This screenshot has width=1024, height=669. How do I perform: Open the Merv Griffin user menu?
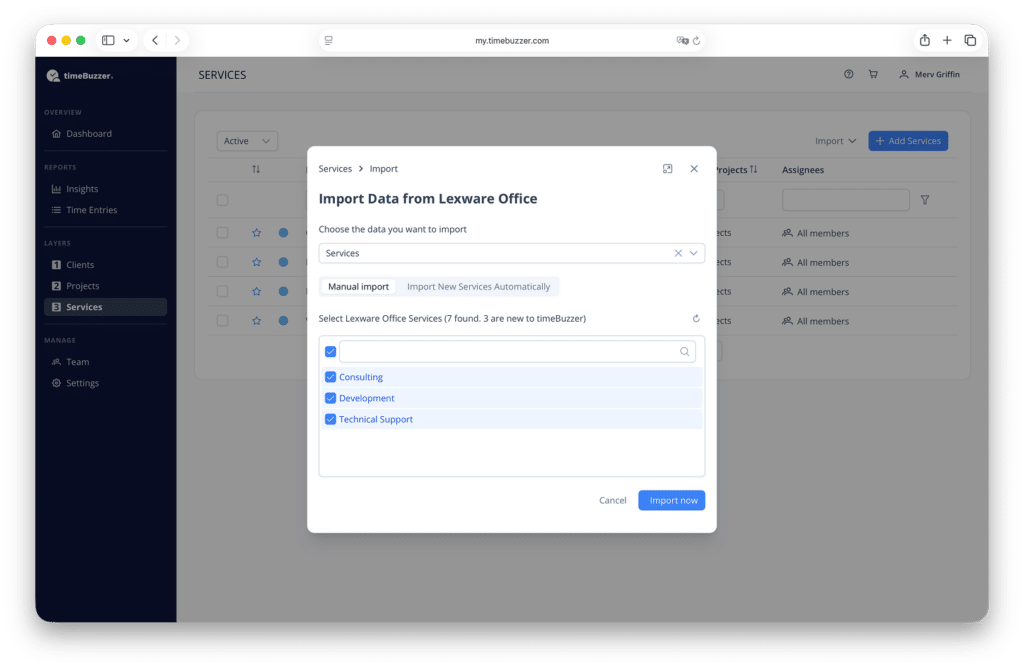929,74
